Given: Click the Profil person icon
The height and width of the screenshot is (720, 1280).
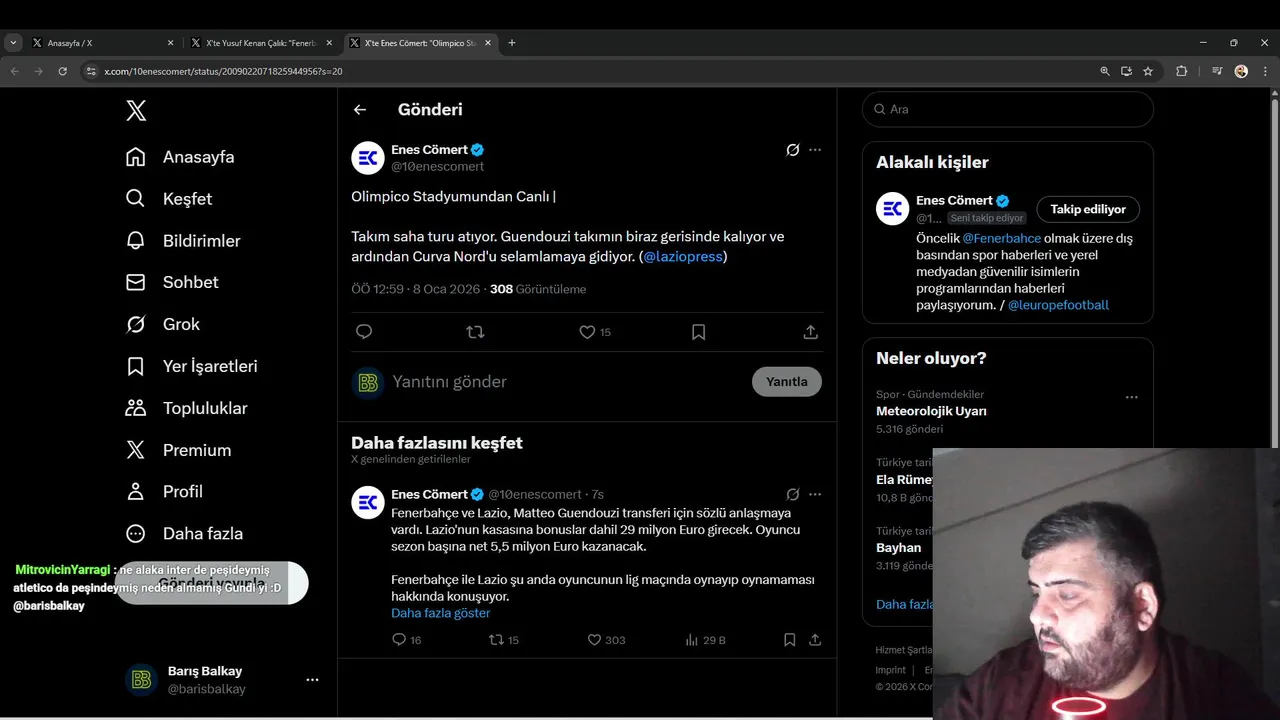Looking at the screenshot, I should click(135, 492).
